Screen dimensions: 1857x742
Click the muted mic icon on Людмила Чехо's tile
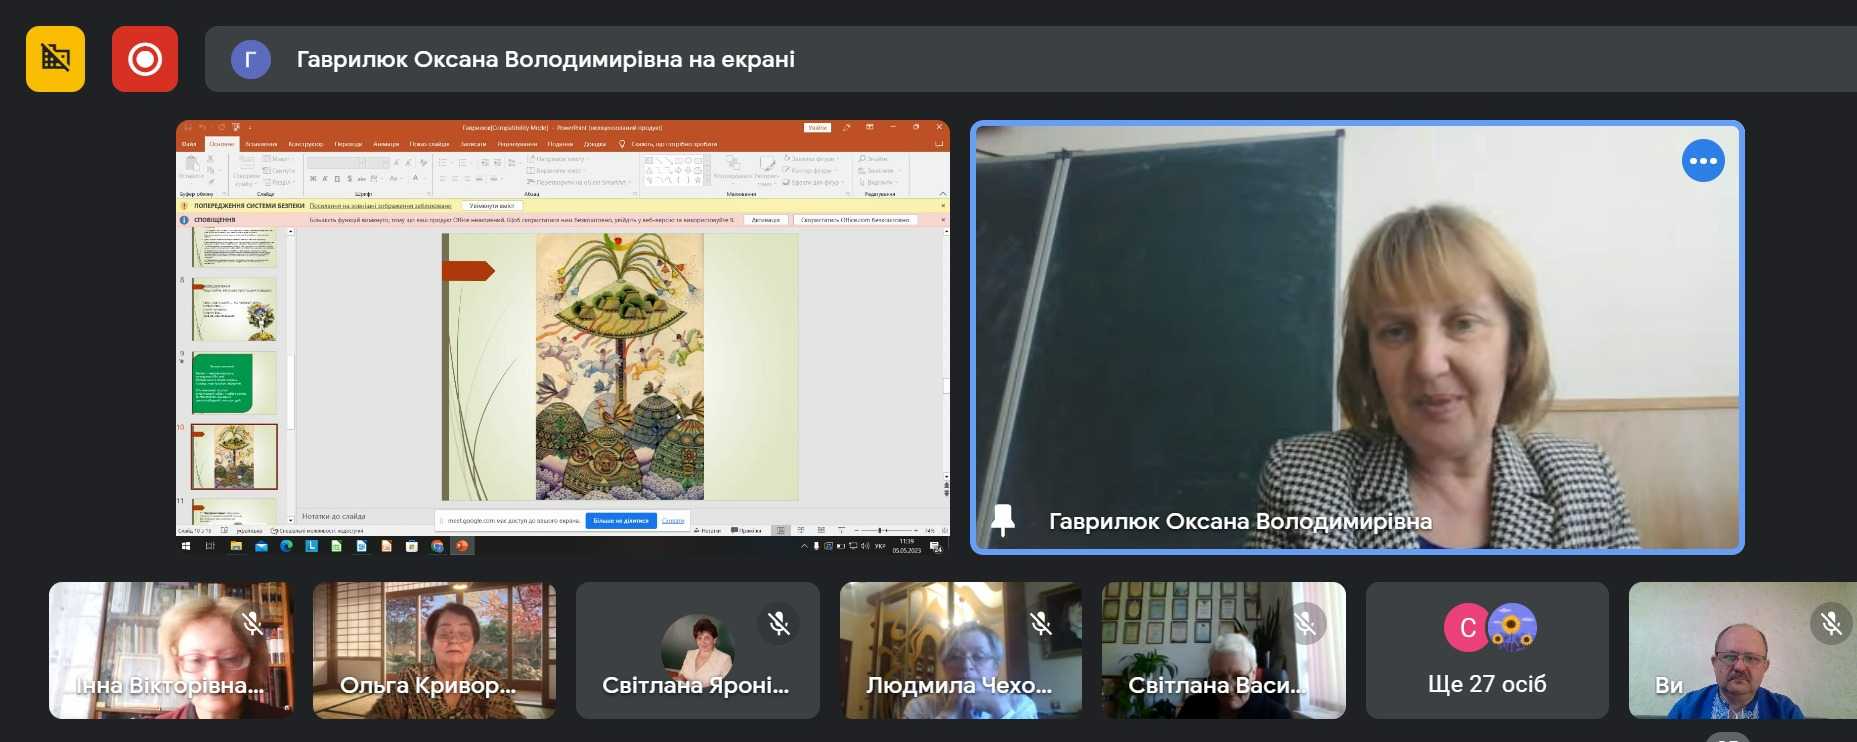pyautogui.click(x=1041, y=624)
